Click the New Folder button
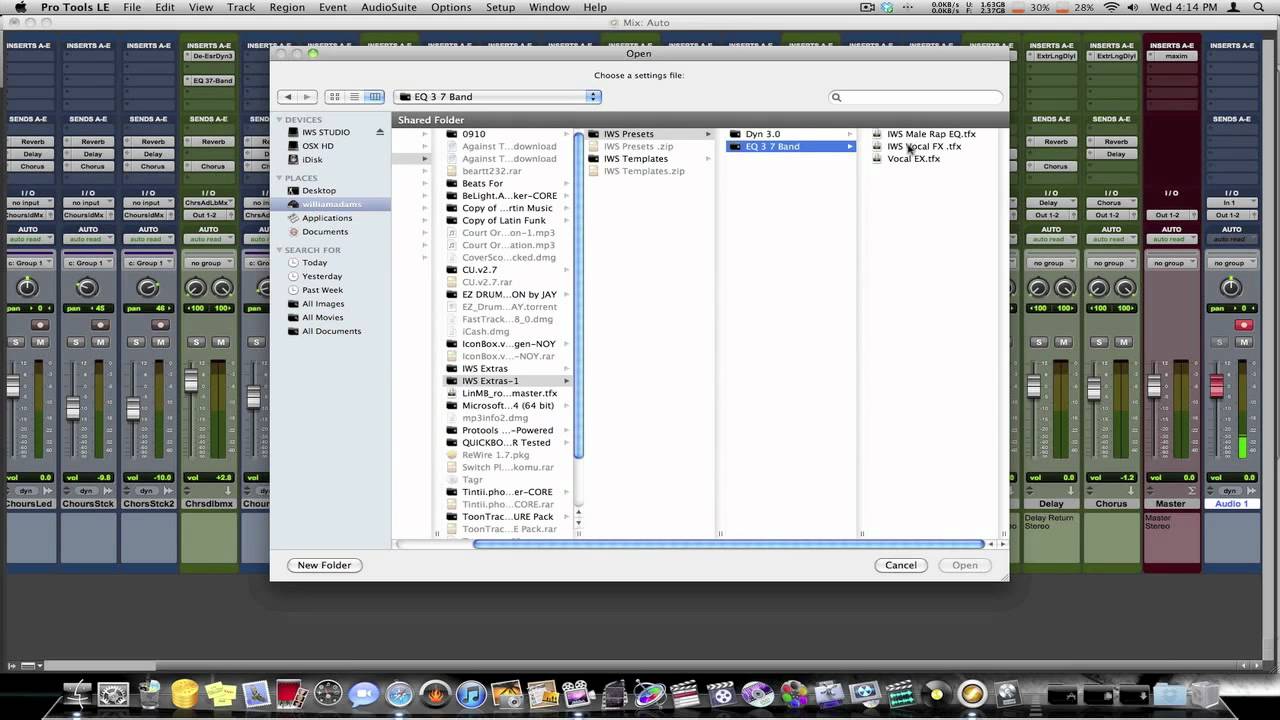This screenshot has width=1280, height=720. [324, 565]
